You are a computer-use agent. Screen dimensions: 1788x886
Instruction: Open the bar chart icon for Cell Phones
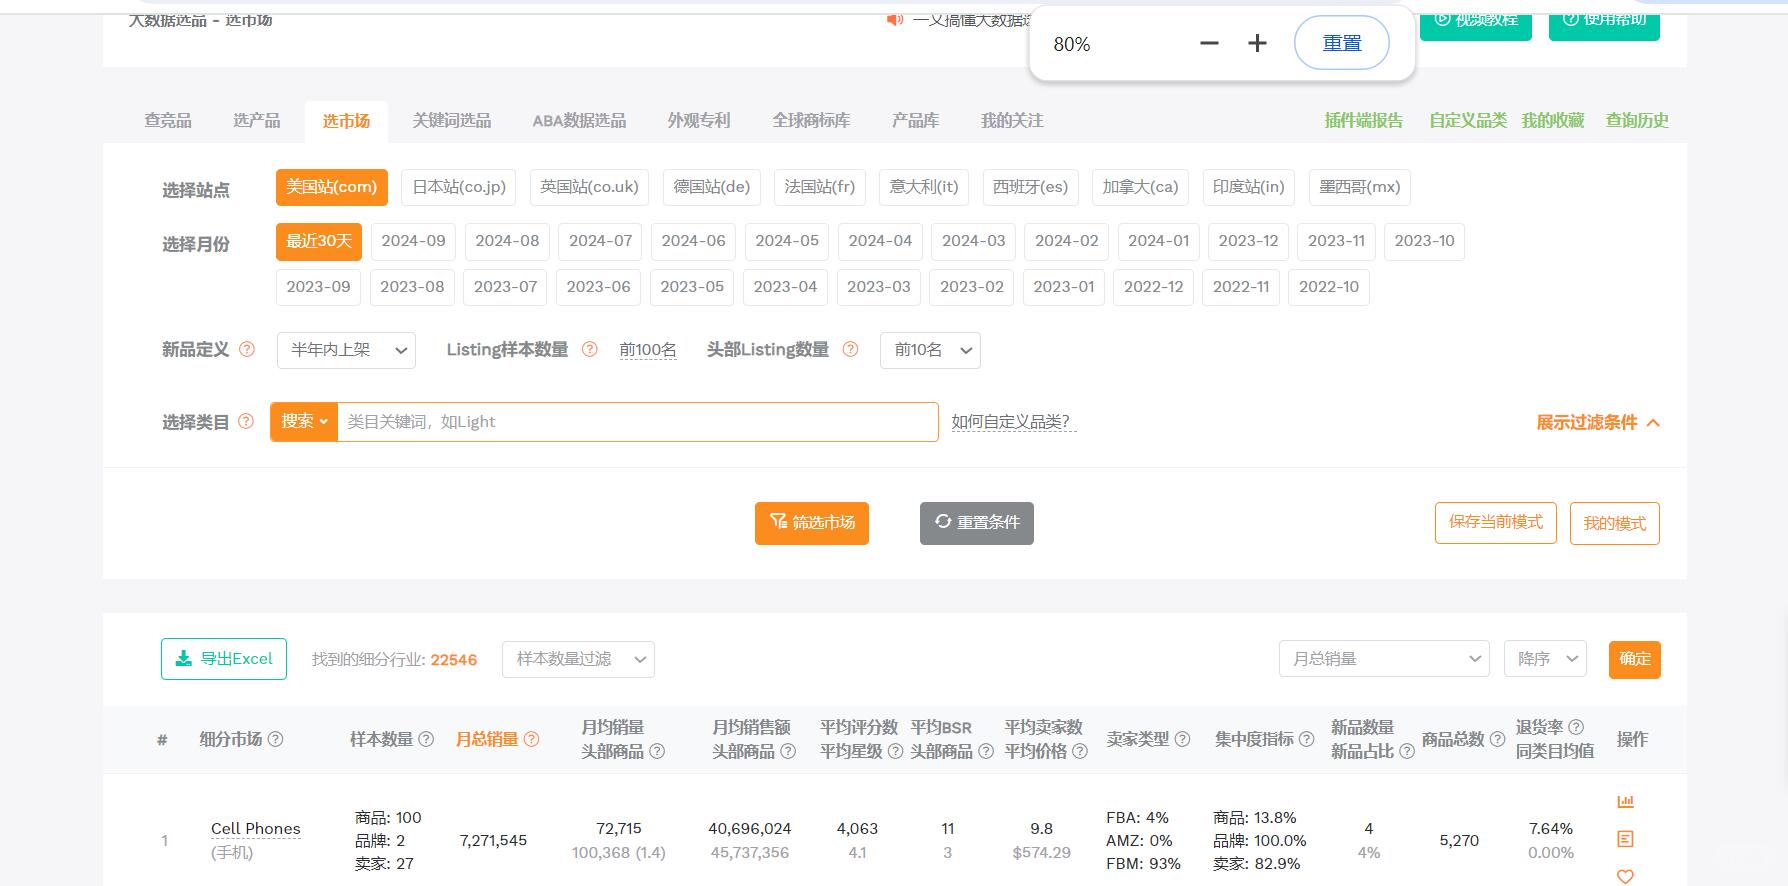(1625, 801)
